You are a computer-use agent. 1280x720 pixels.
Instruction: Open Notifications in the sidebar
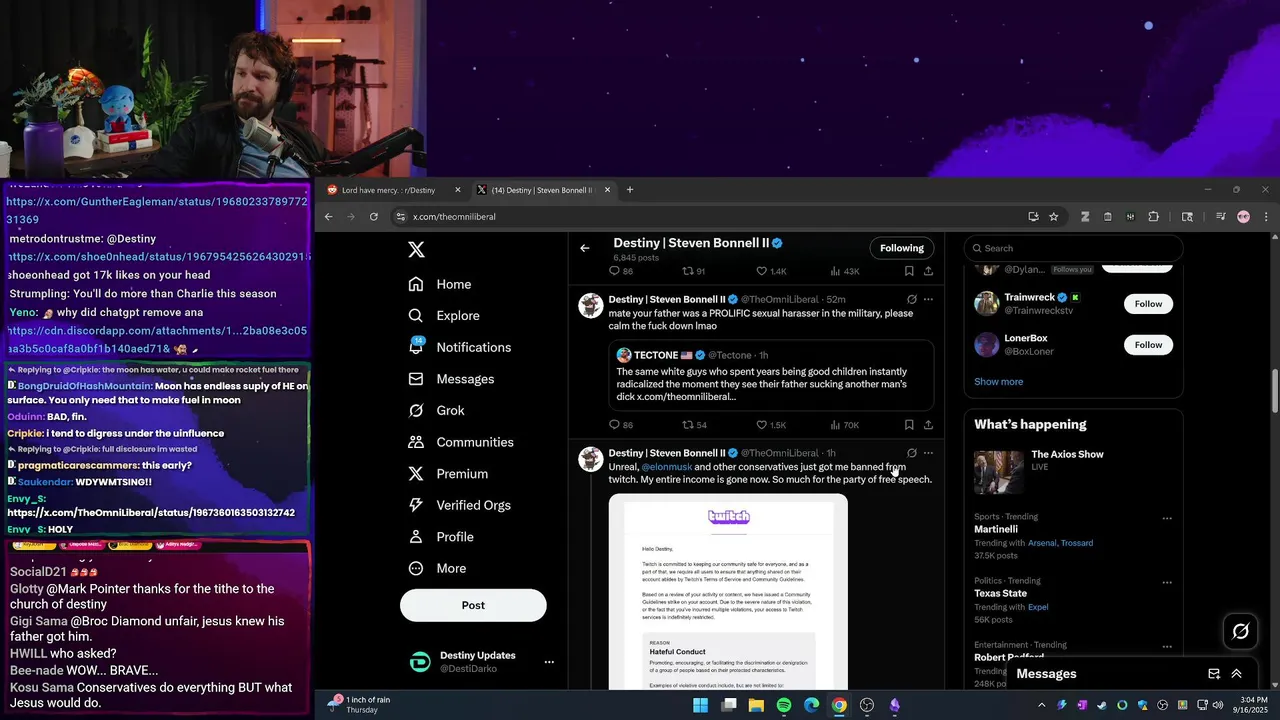coord(460,347)
